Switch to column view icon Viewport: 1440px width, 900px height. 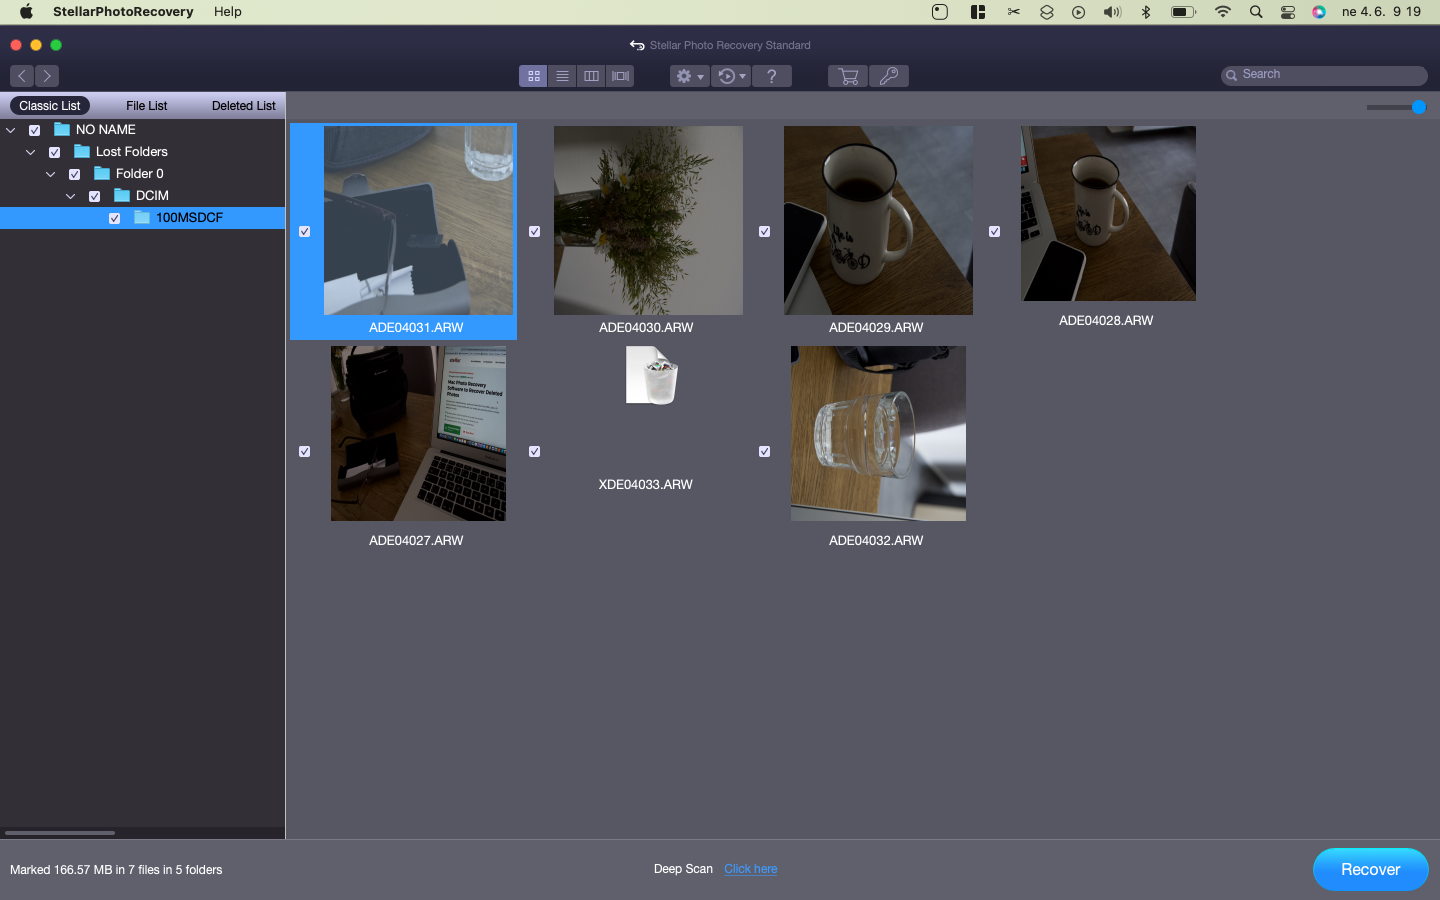coord(591,76)
